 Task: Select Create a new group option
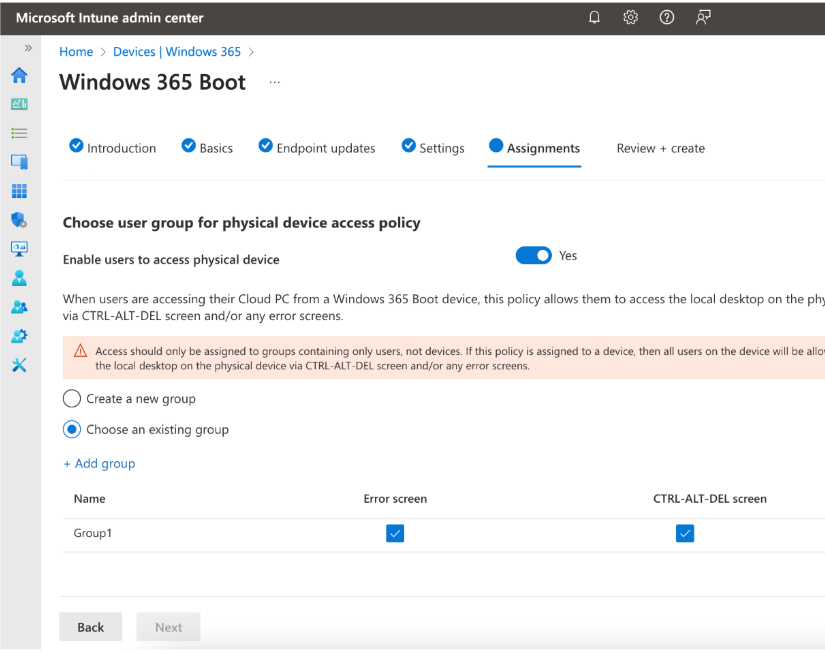[72, 399]
